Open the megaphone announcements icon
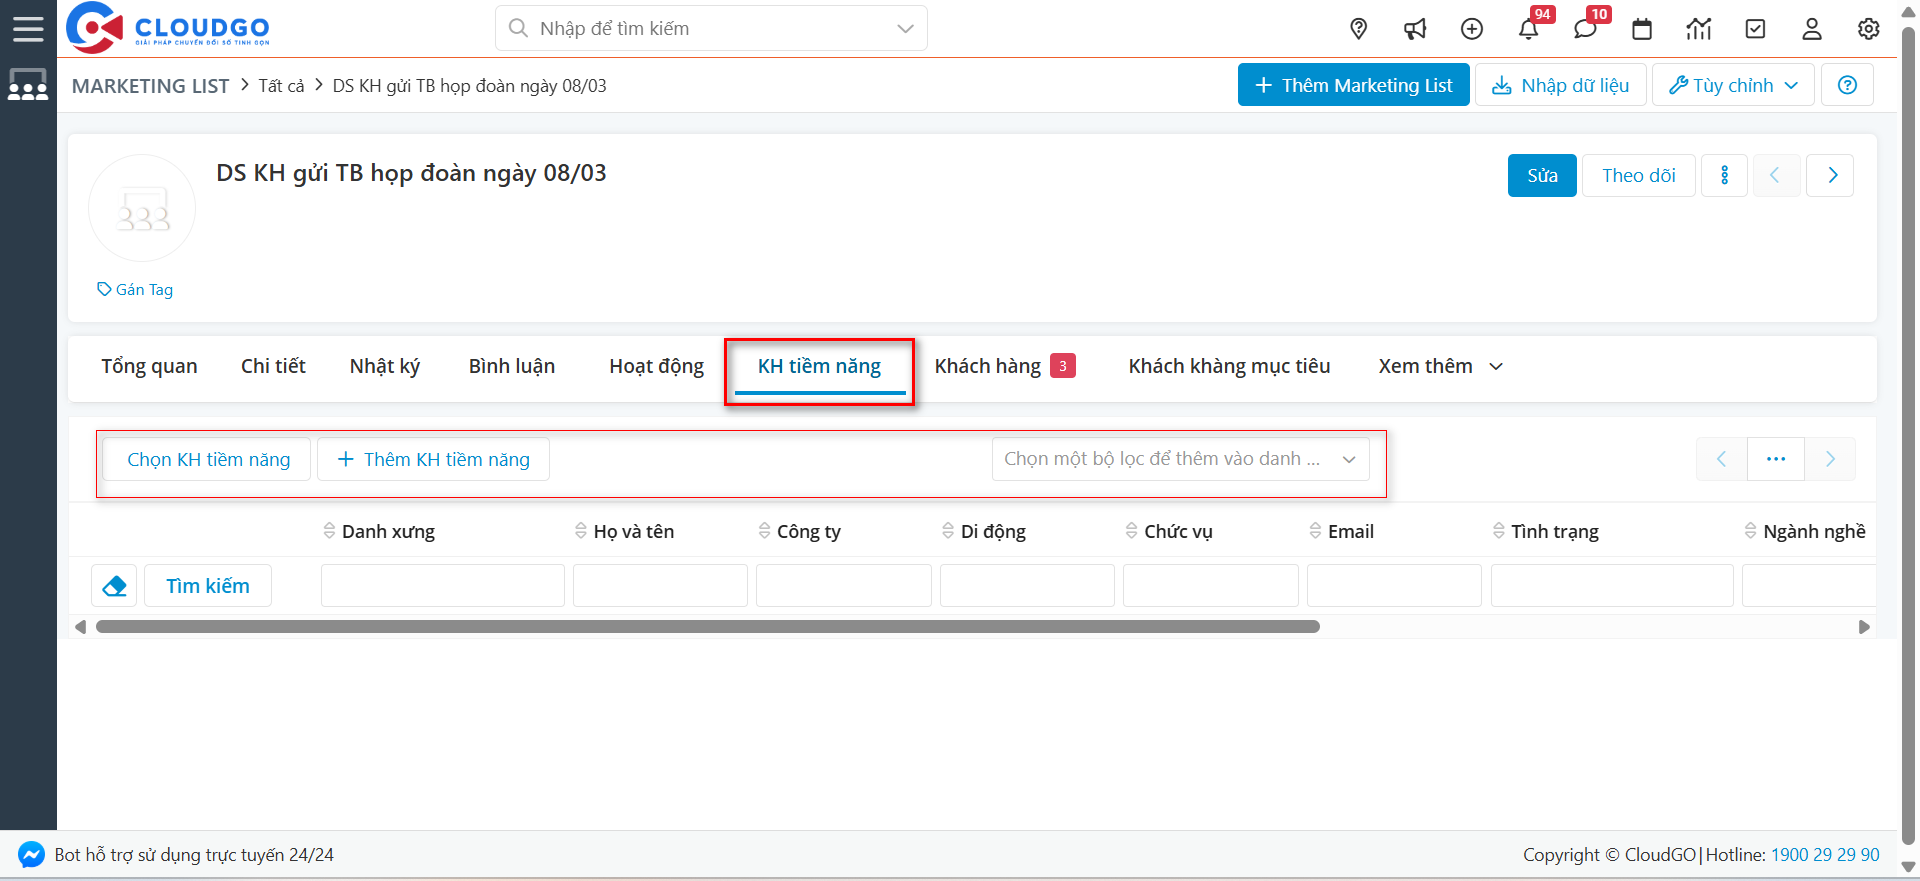Screen dimensions: 1920x881 (1415, 29)
